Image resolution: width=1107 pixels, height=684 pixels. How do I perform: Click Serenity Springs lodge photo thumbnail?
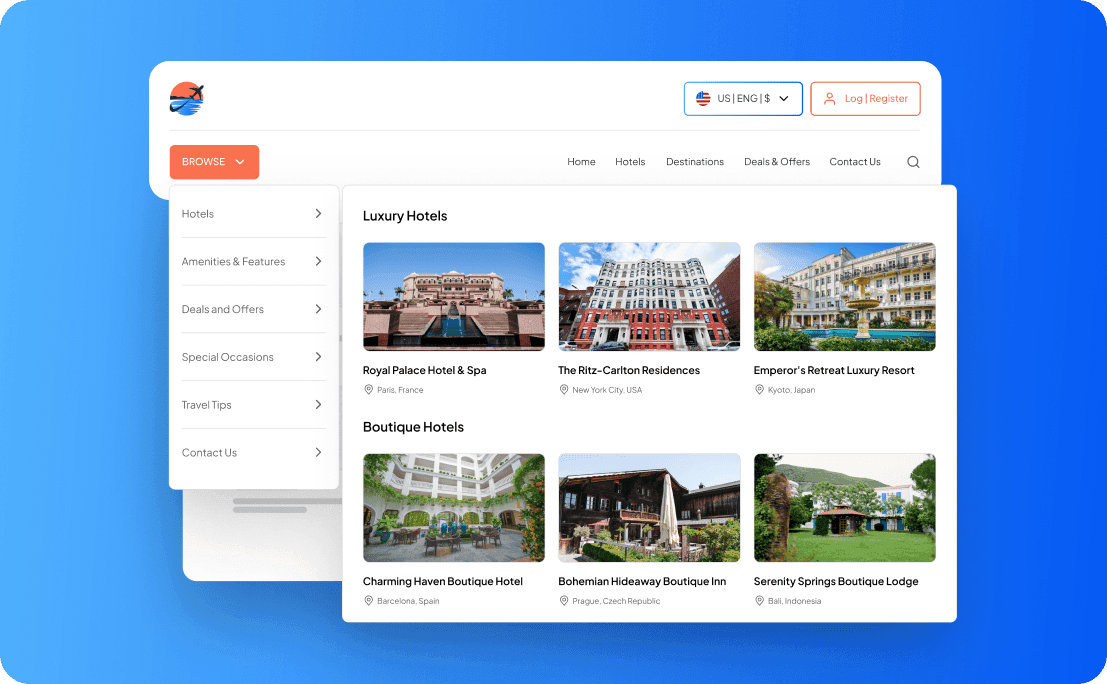click(x=844, y=508)
